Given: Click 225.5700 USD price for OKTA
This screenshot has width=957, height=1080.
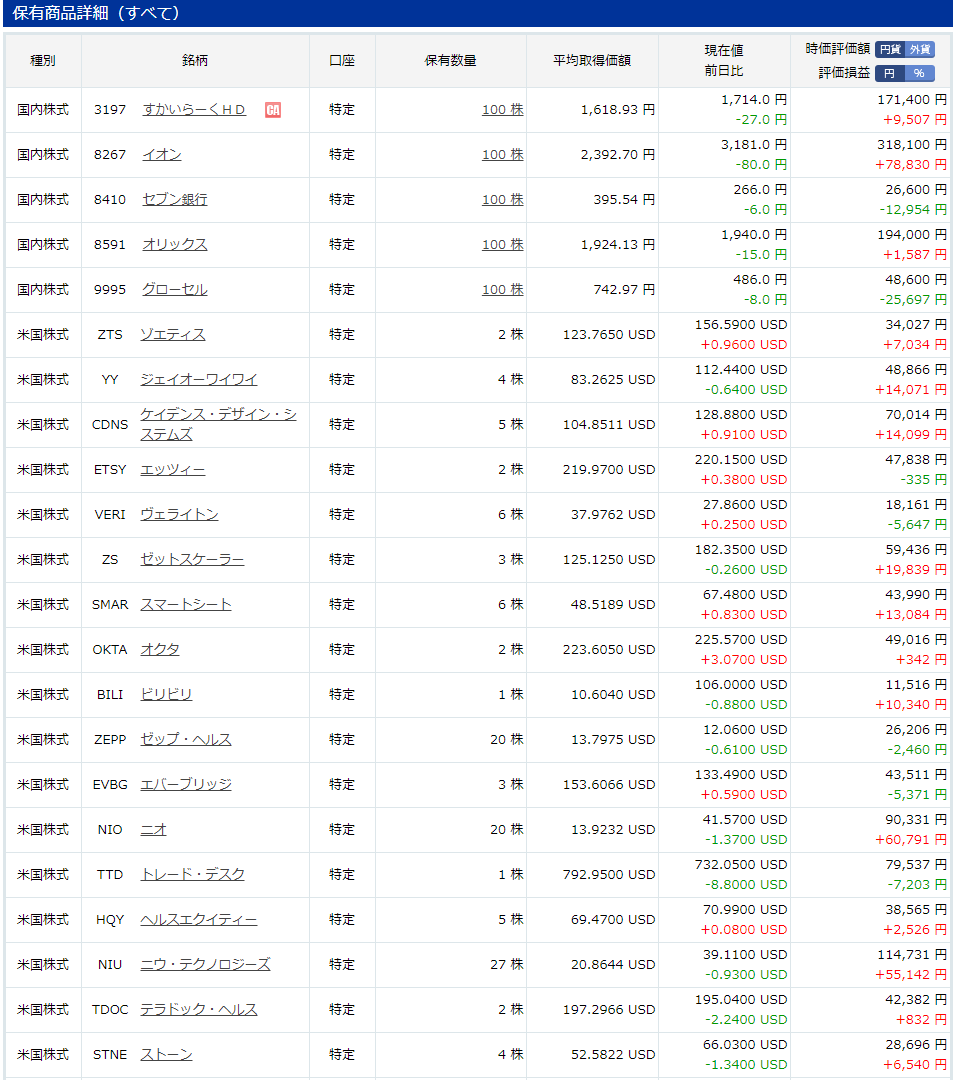Looking at the screenshot, I should point(741,640).
